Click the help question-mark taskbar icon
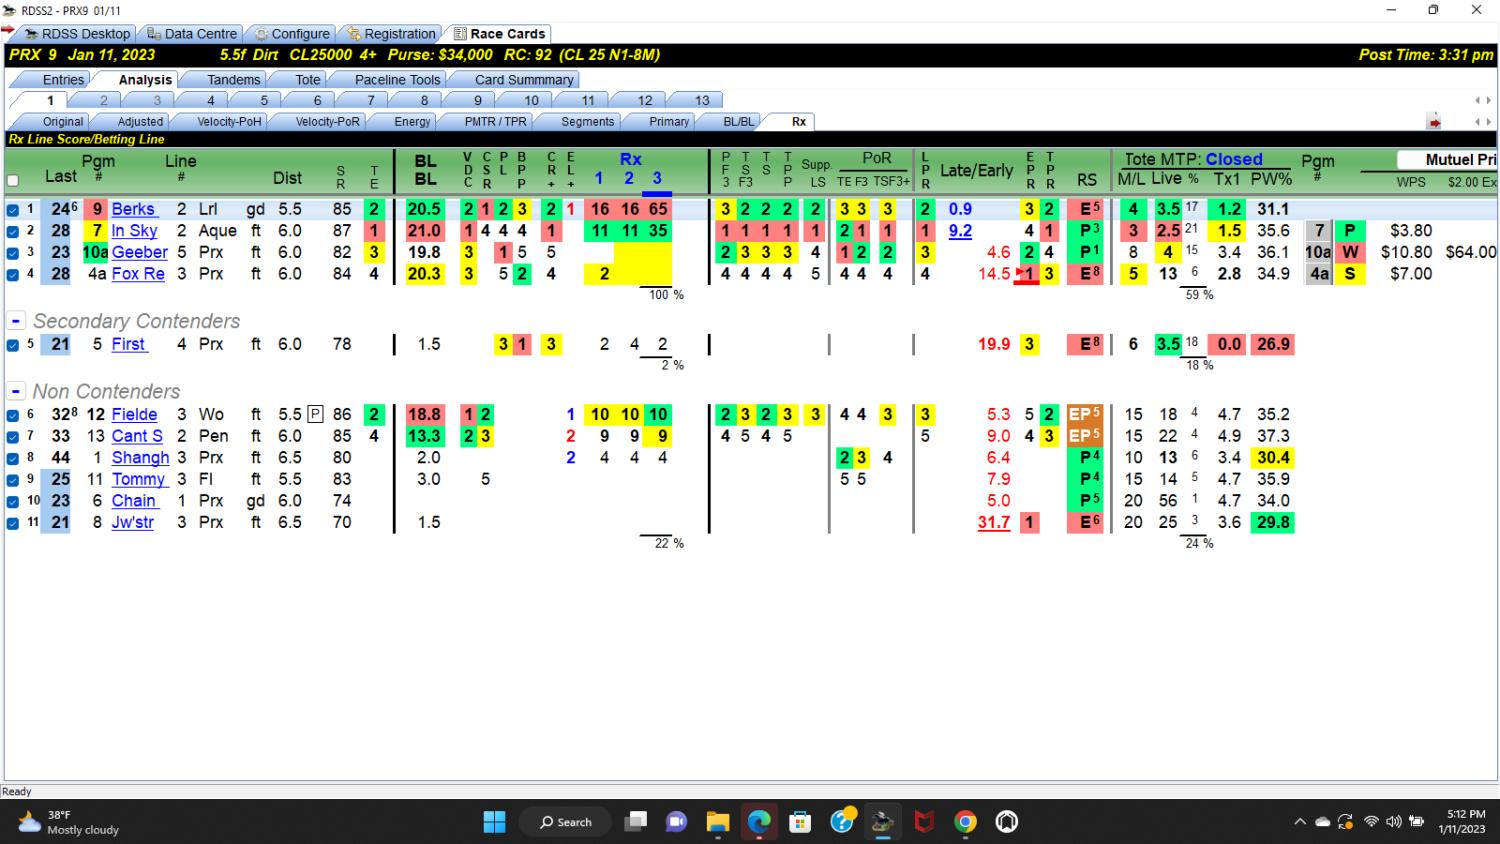The width and height of the screenshot is (1500, 844). [842, 822]
